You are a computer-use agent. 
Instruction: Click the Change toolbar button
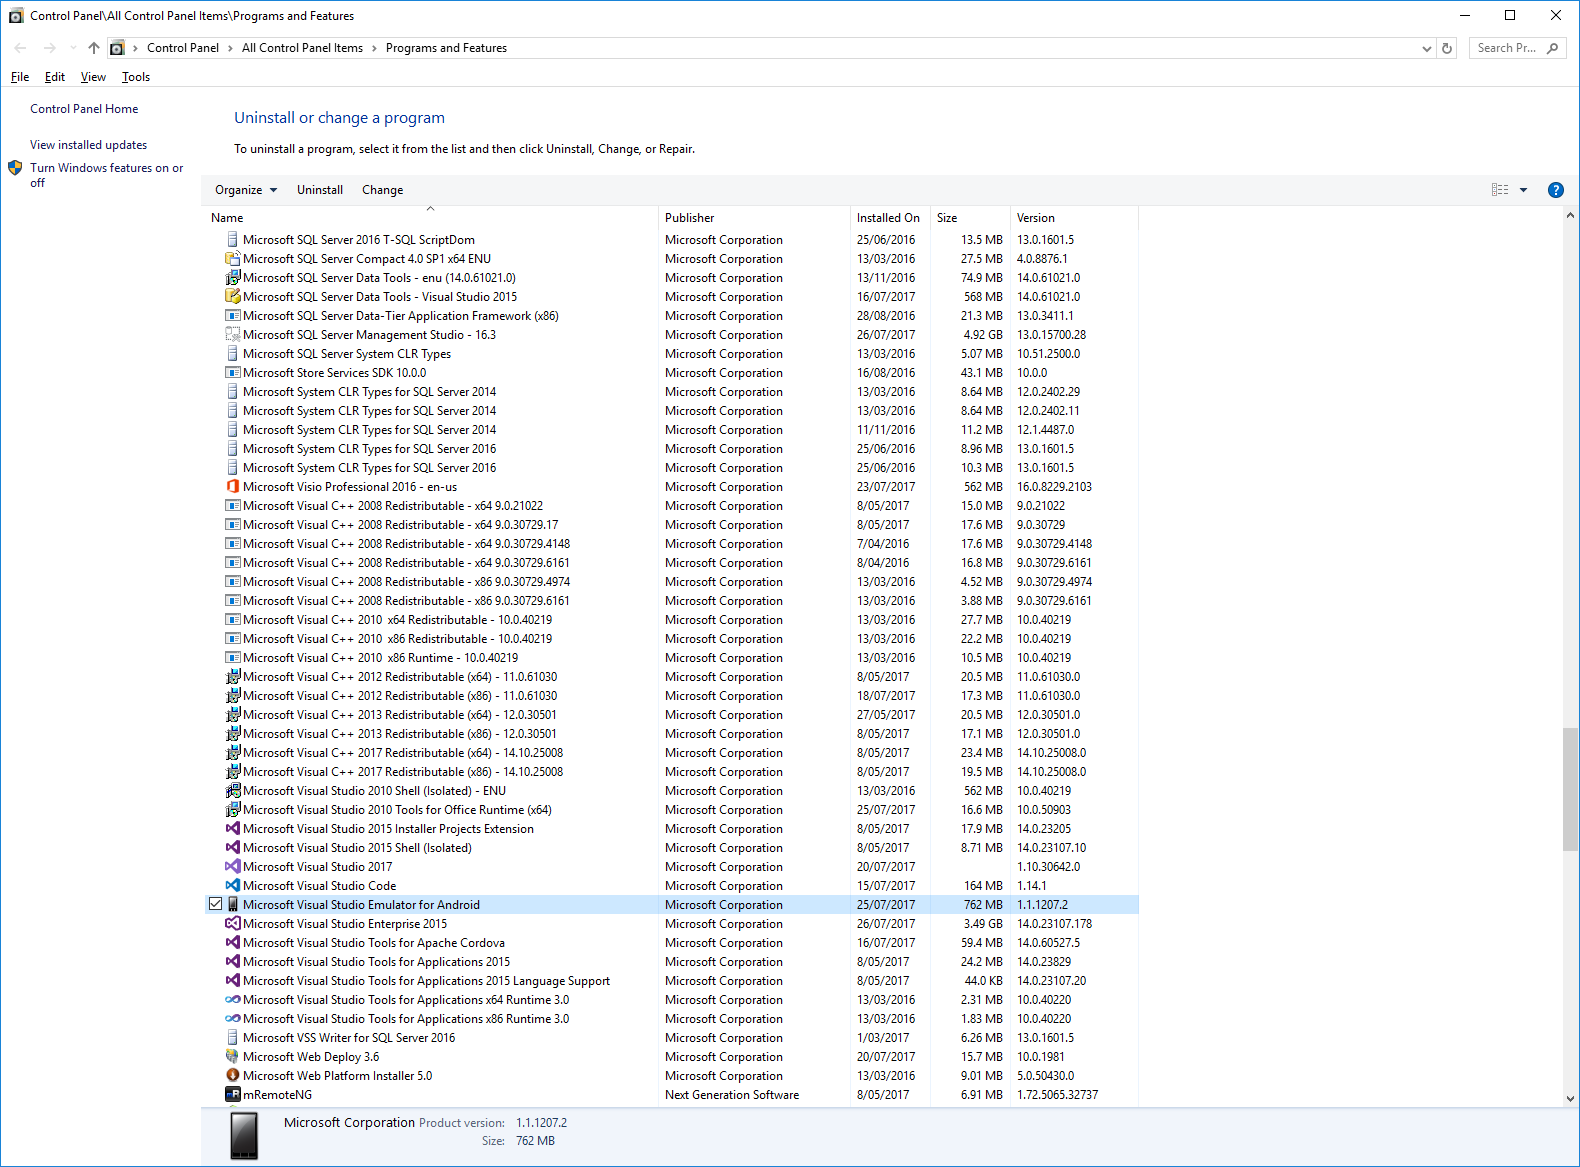pyautogui.click(x=382, y=190)
